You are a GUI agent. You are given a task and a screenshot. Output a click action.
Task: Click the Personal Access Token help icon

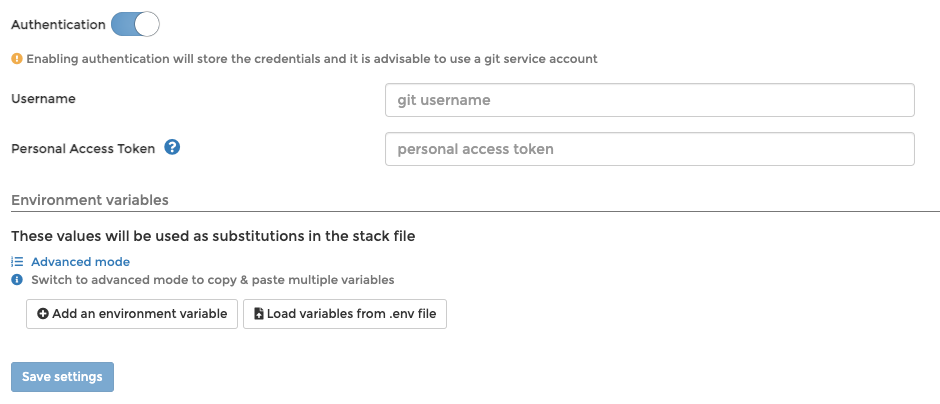coord(172,148)
